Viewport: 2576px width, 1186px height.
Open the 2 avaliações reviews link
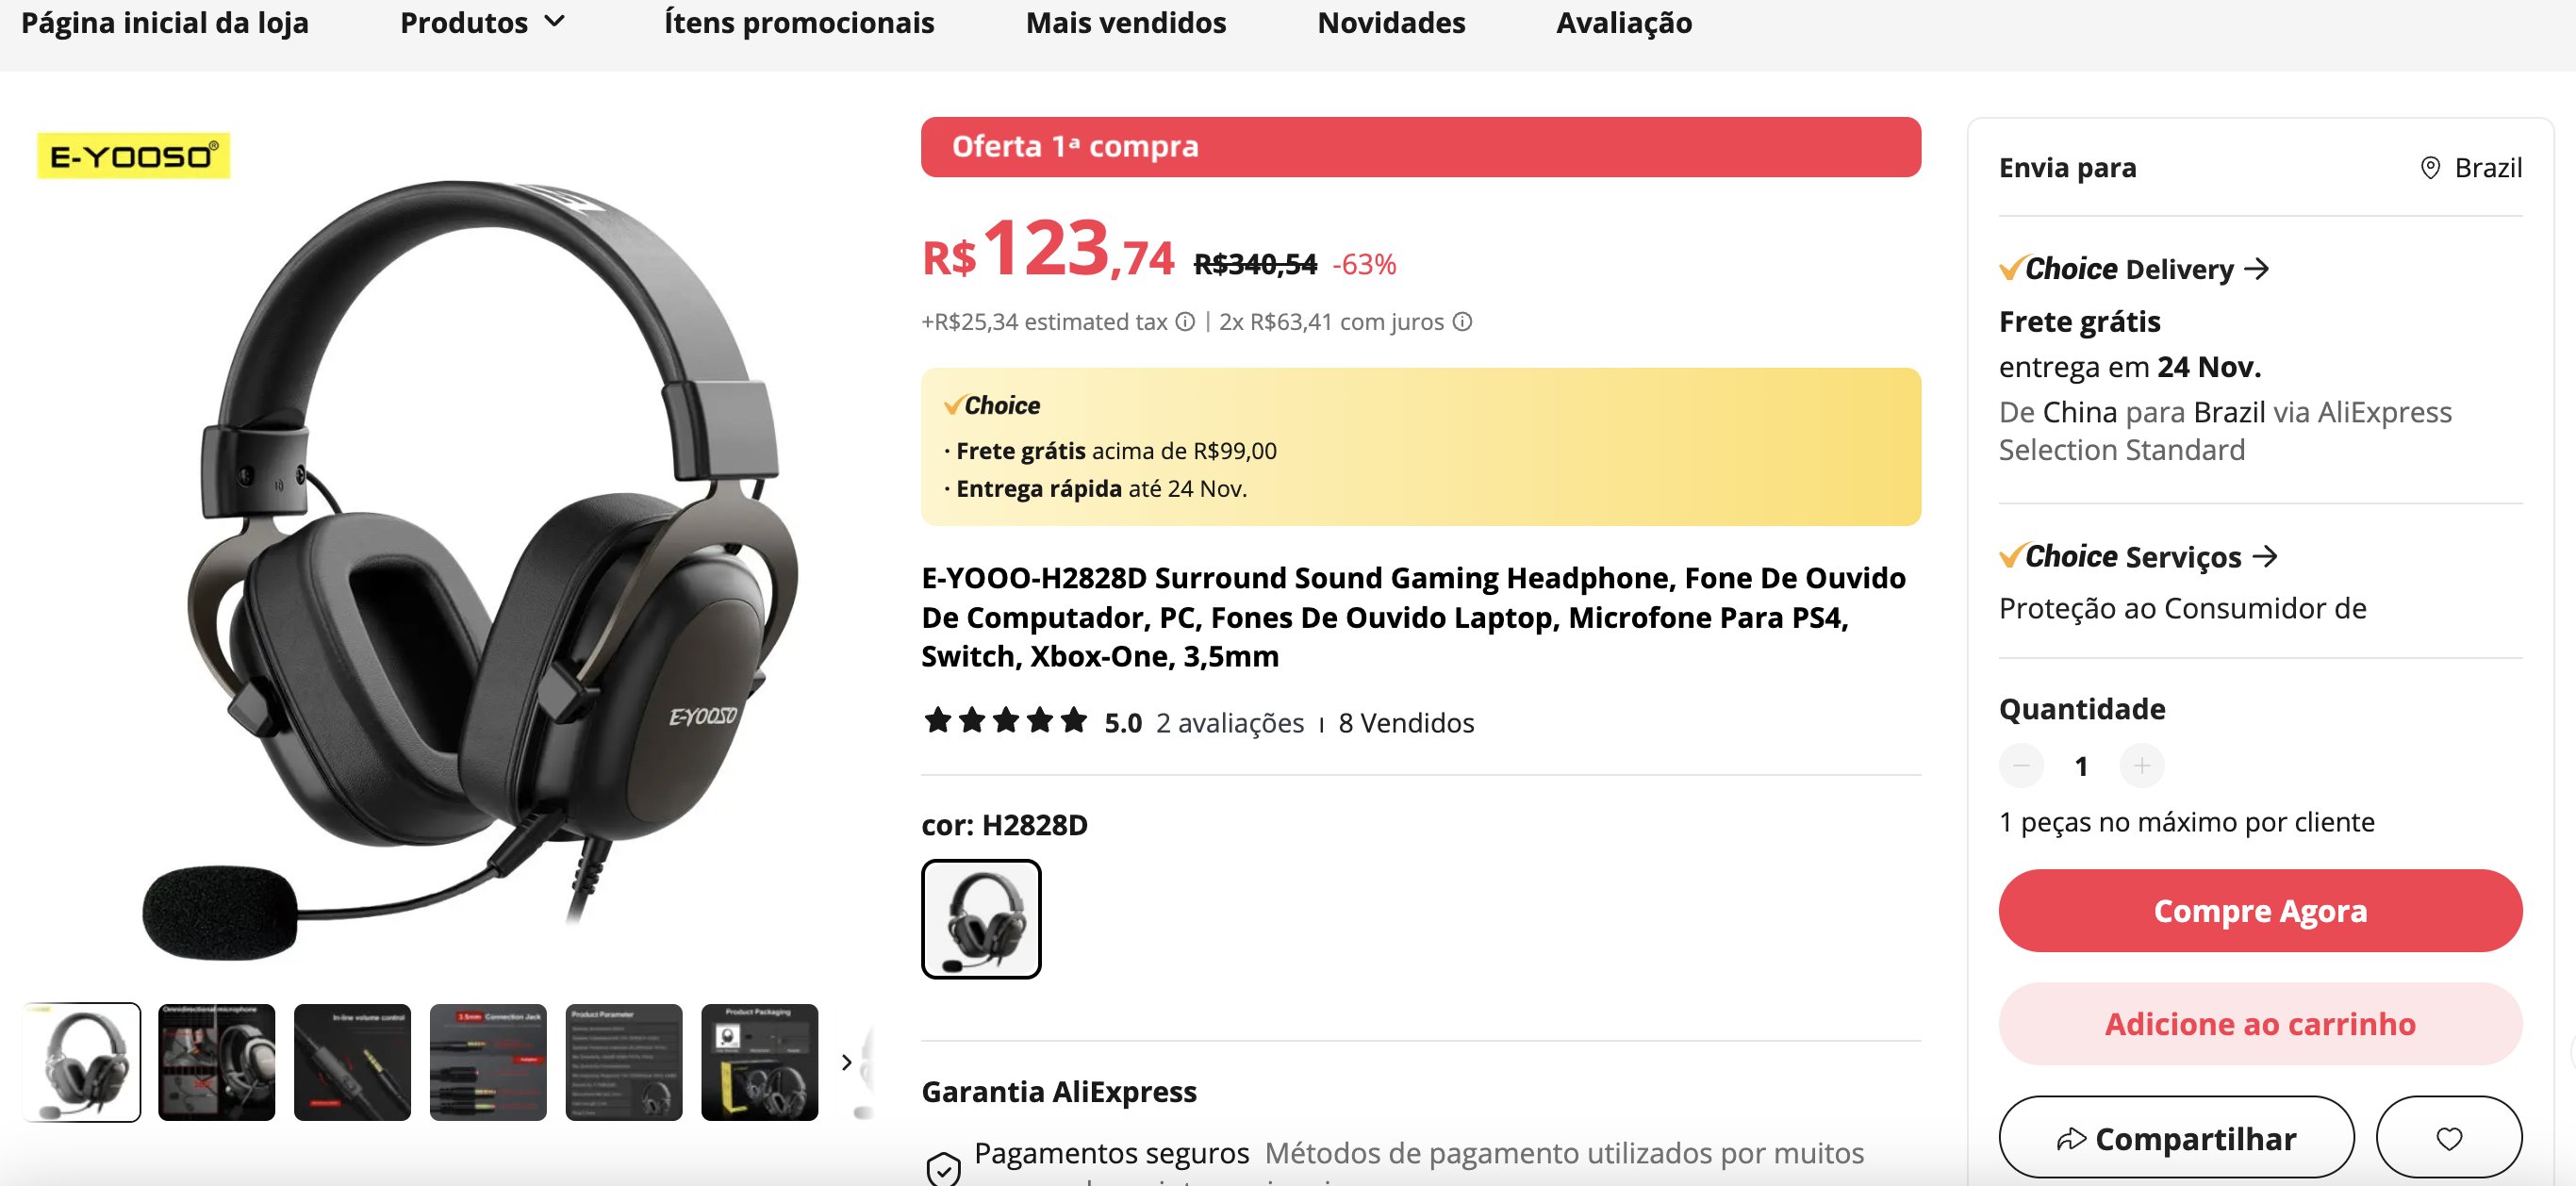click(1230, 723)
